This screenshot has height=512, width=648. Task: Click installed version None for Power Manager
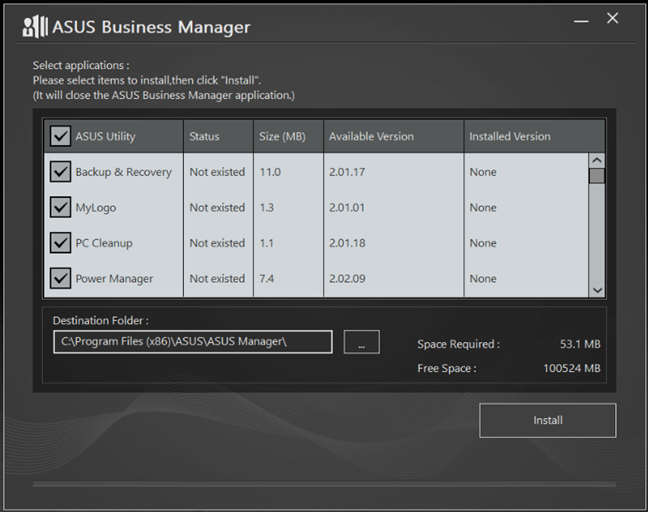(483, 279)
